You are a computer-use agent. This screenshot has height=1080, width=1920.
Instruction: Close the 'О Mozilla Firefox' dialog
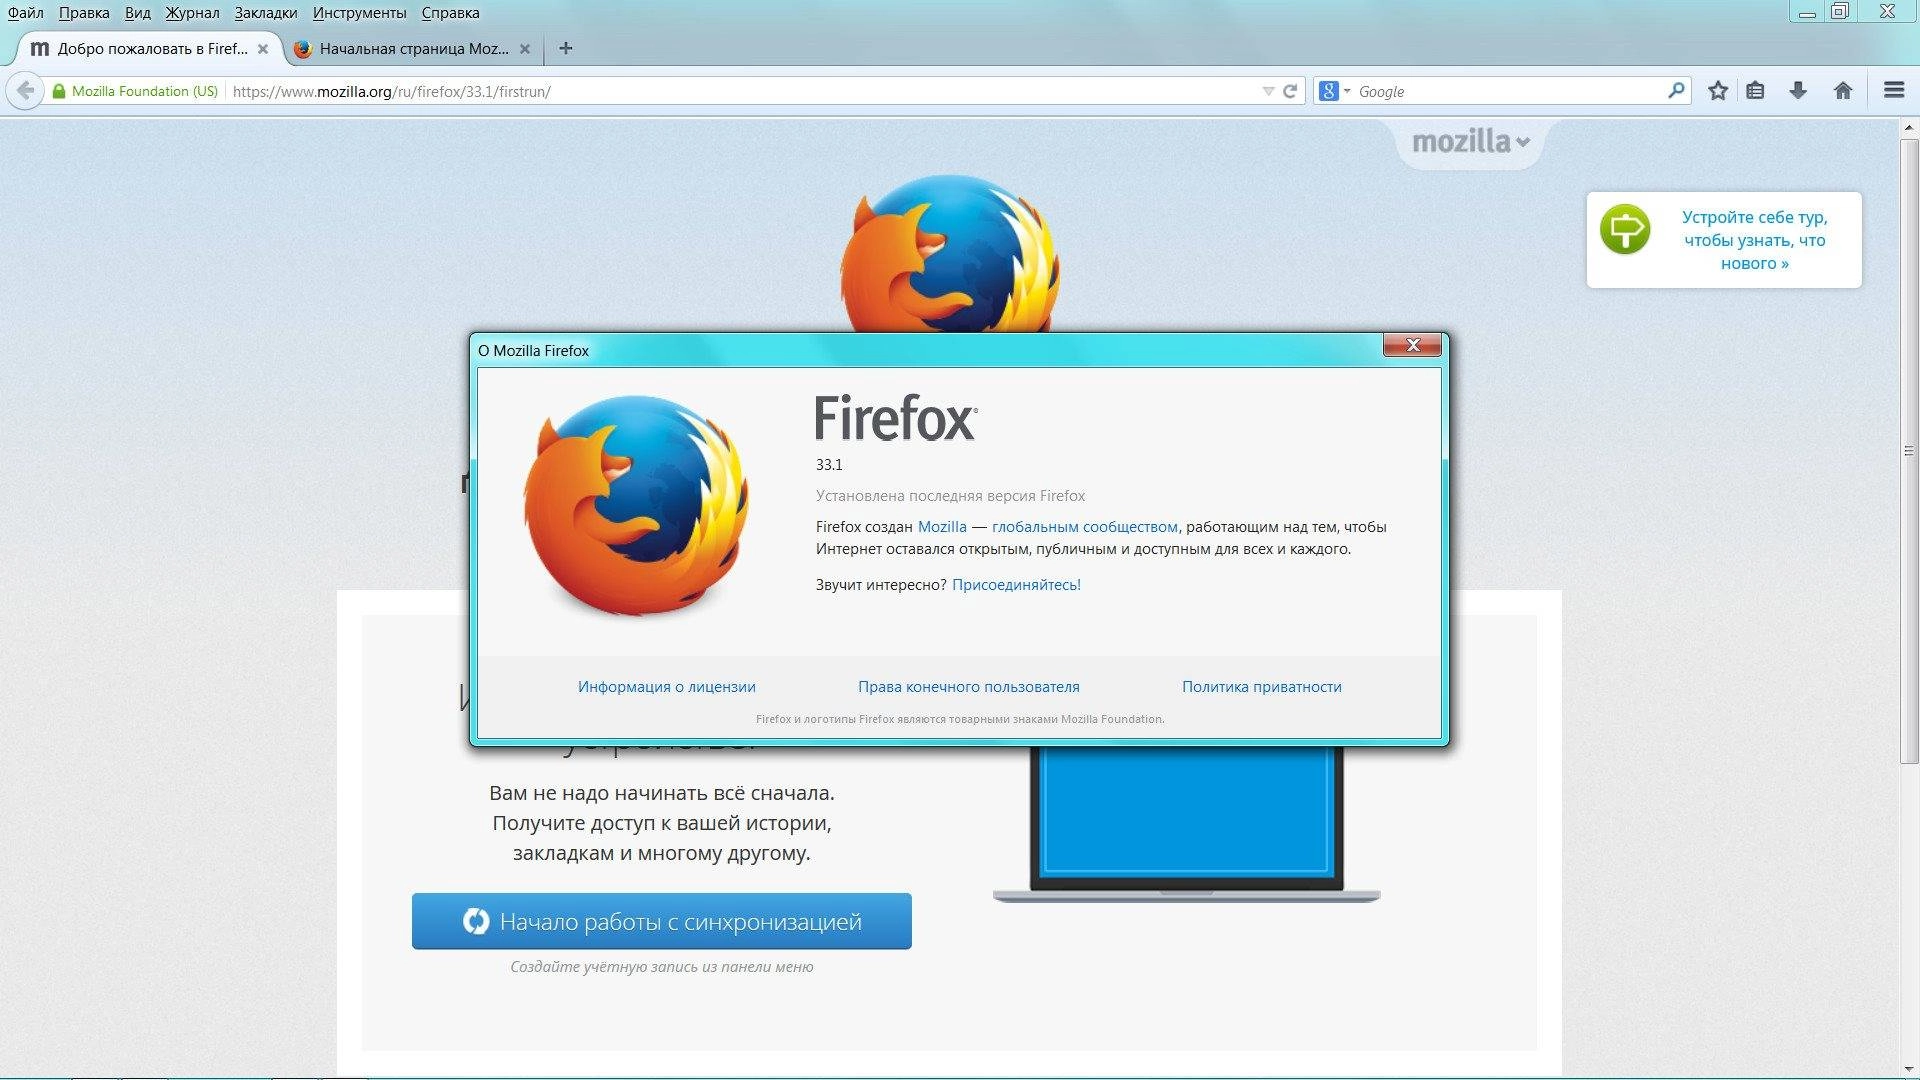1412,345
